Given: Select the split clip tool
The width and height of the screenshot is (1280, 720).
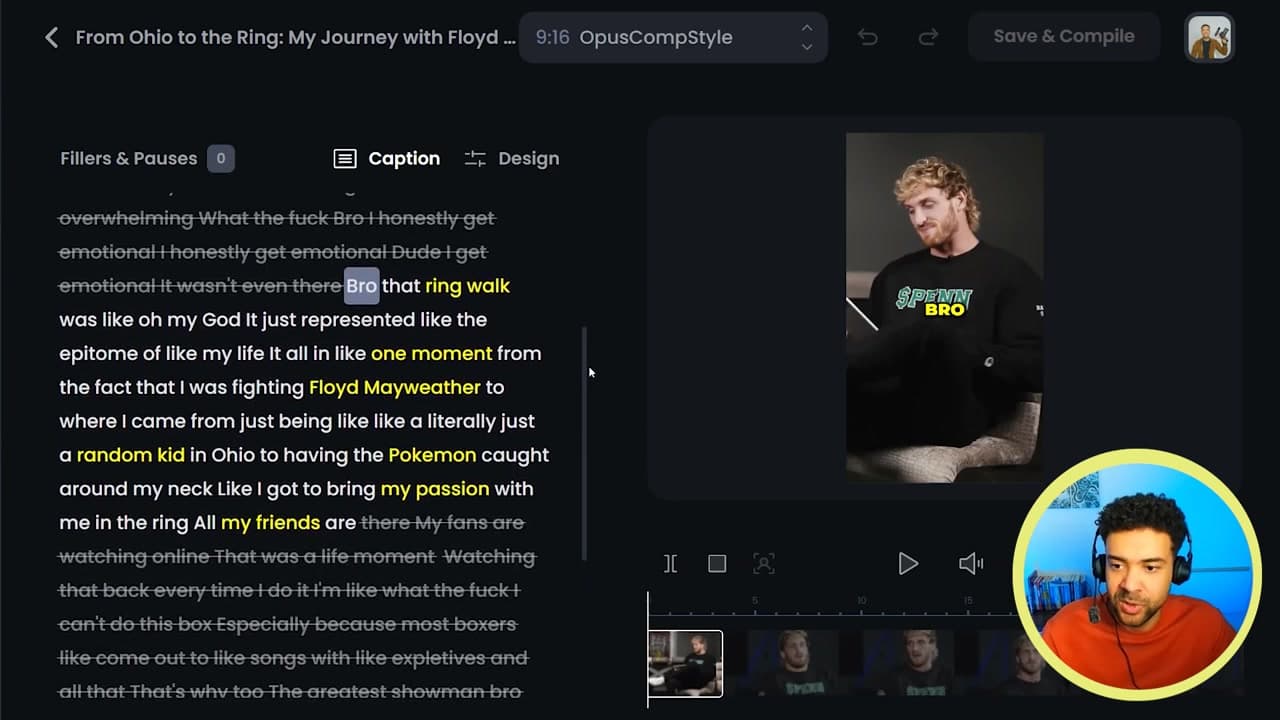Looking at the screenshot, I should click(671, 564).
